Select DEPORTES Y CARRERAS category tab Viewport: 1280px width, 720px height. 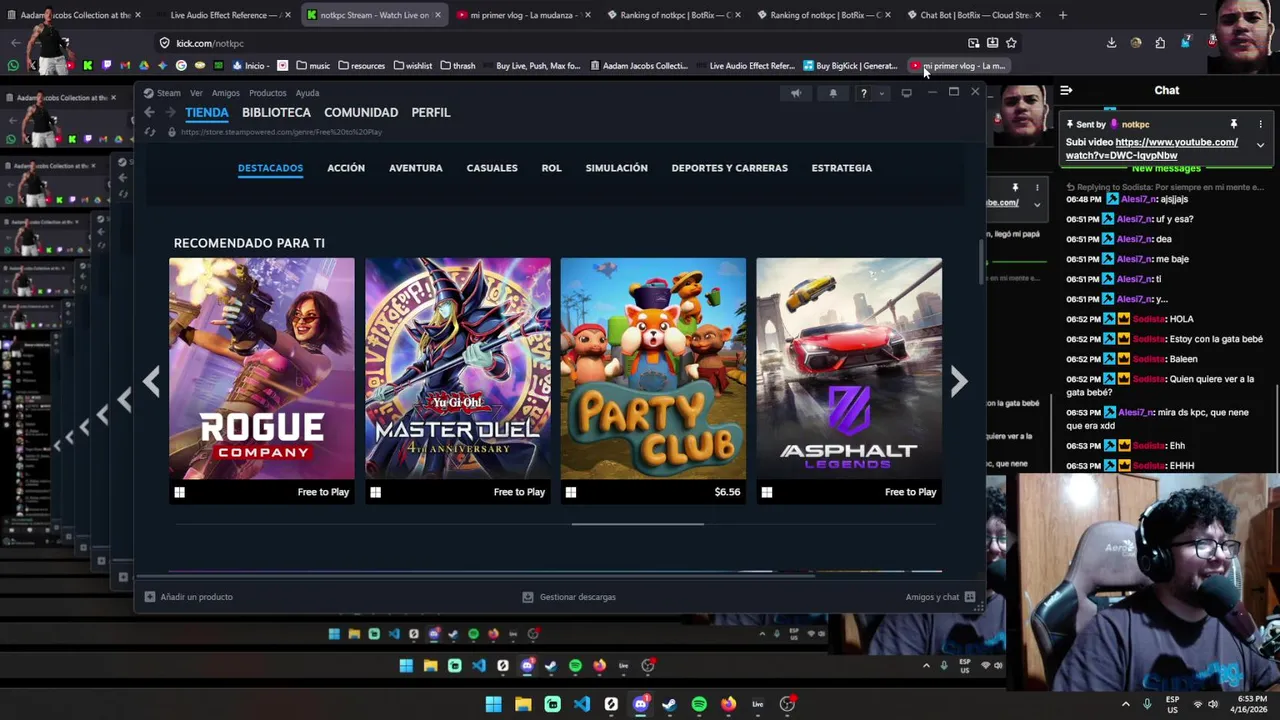(730, 168)
